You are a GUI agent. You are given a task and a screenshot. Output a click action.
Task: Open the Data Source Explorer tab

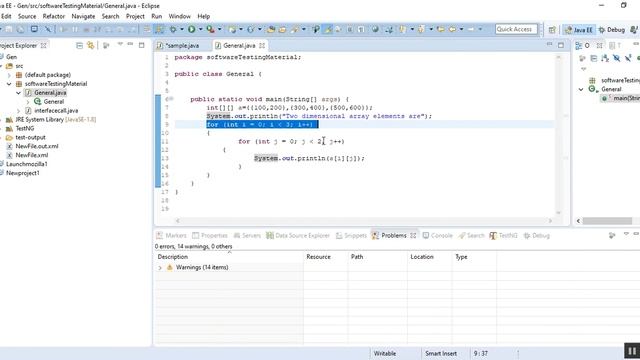[x=298, y=236]
